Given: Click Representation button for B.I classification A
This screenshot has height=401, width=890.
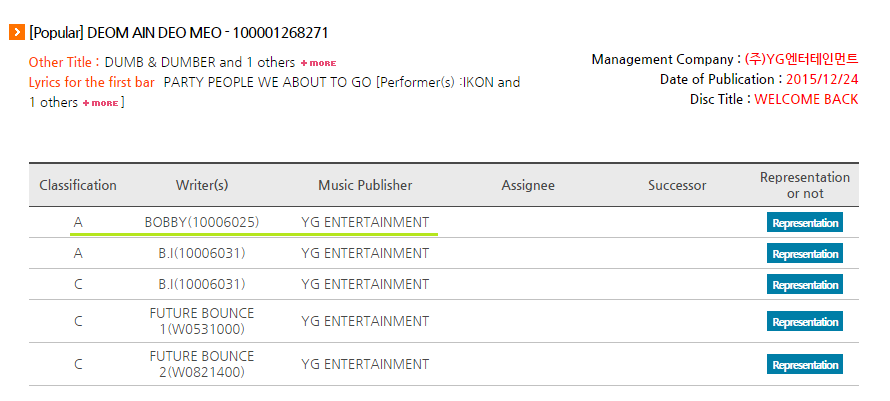Looking at the screenshot, I should pyautogui.click(x=804, y=253).
